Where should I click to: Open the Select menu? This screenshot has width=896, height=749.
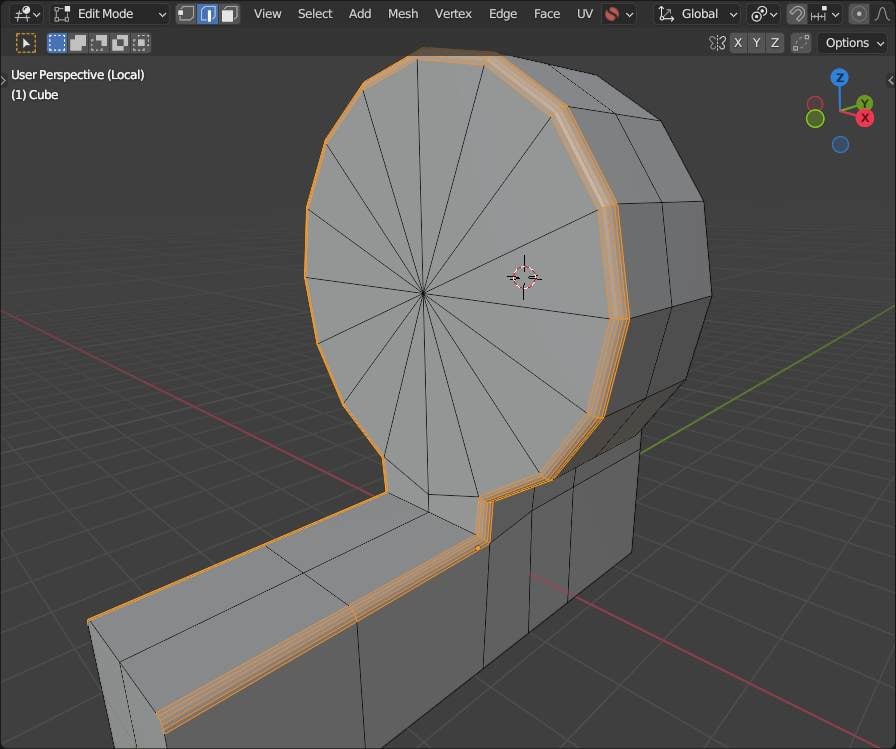[x=315, y=14]
